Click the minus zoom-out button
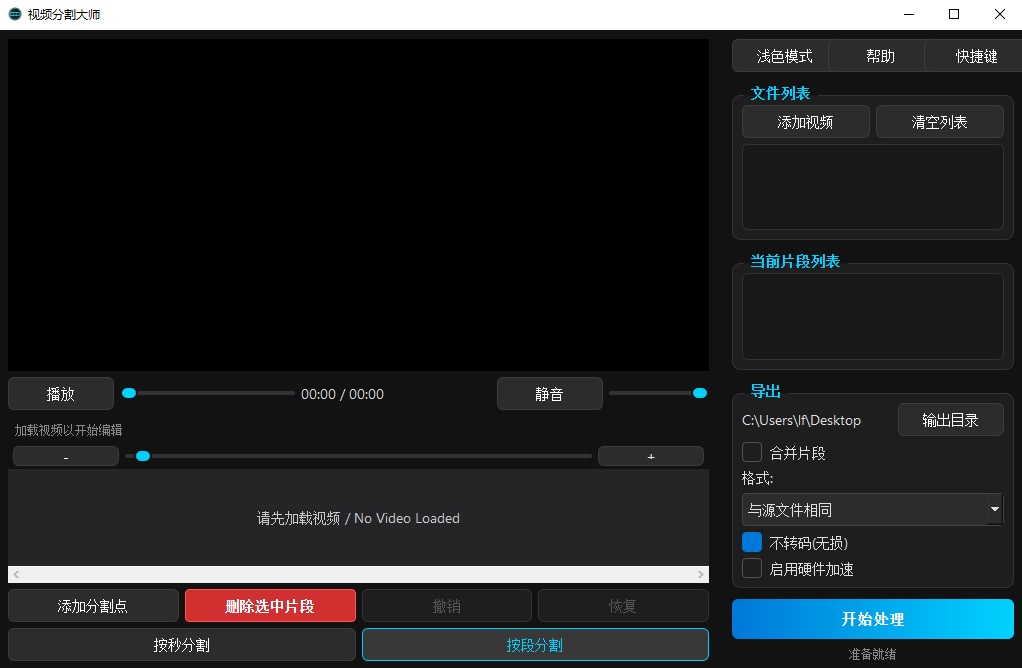Viewport: 1022px width, 668px height. (65, 456)
